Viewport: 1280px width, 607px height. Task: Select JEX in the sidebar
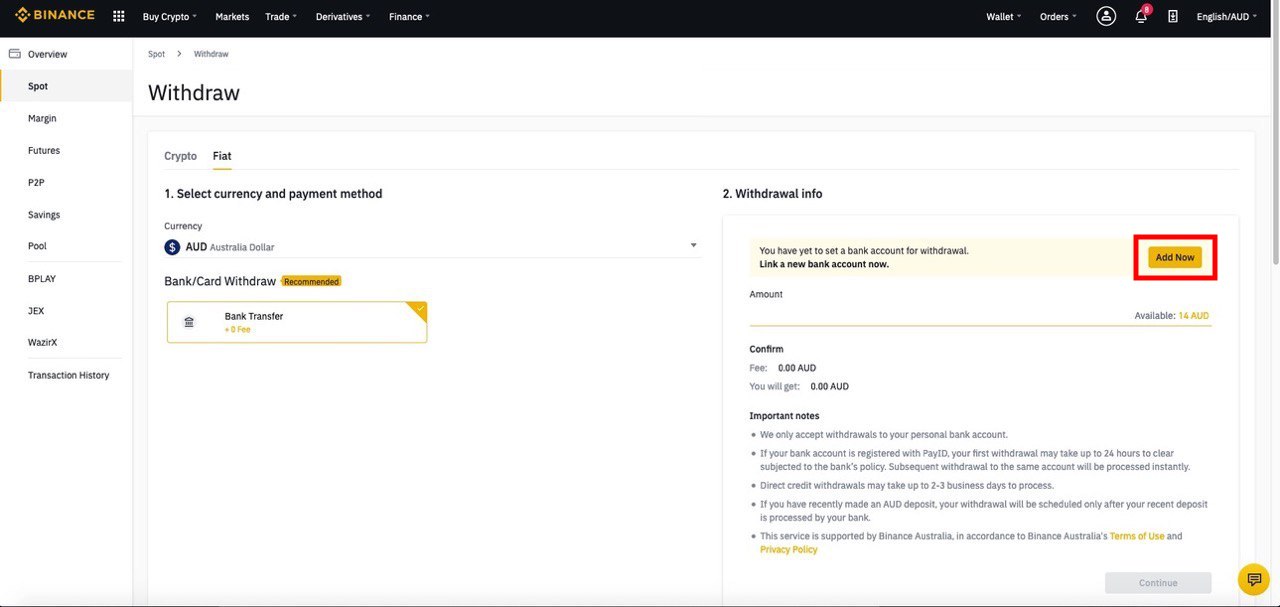(66, 311)
